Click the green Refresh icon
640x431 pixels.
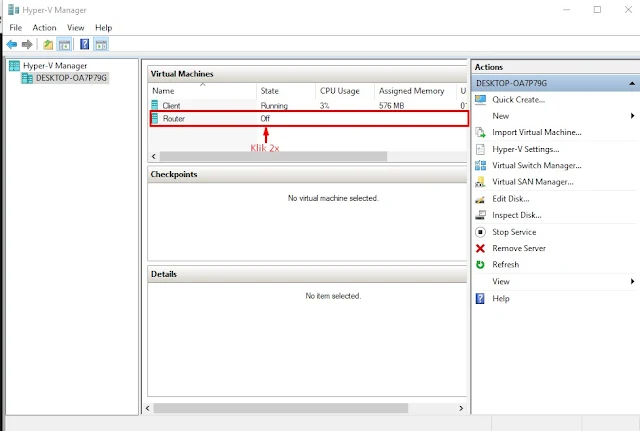[x=480, y=264]
